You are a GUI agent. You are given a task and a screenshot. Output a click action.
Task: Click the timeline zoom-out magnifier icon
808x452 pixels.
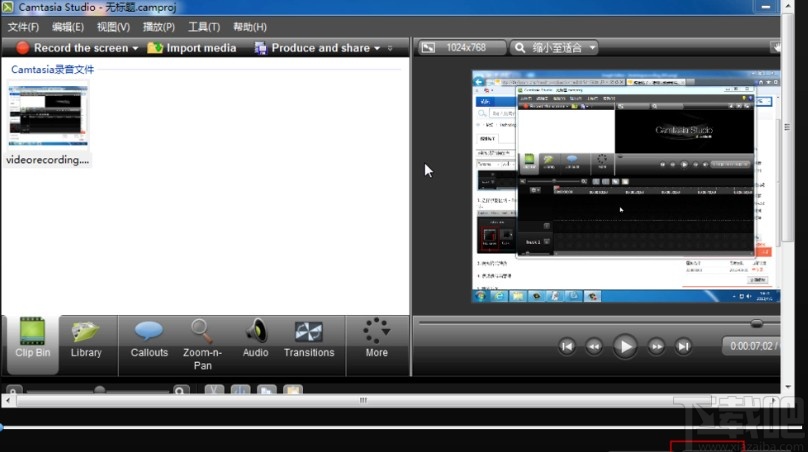[x=14, y=391]
